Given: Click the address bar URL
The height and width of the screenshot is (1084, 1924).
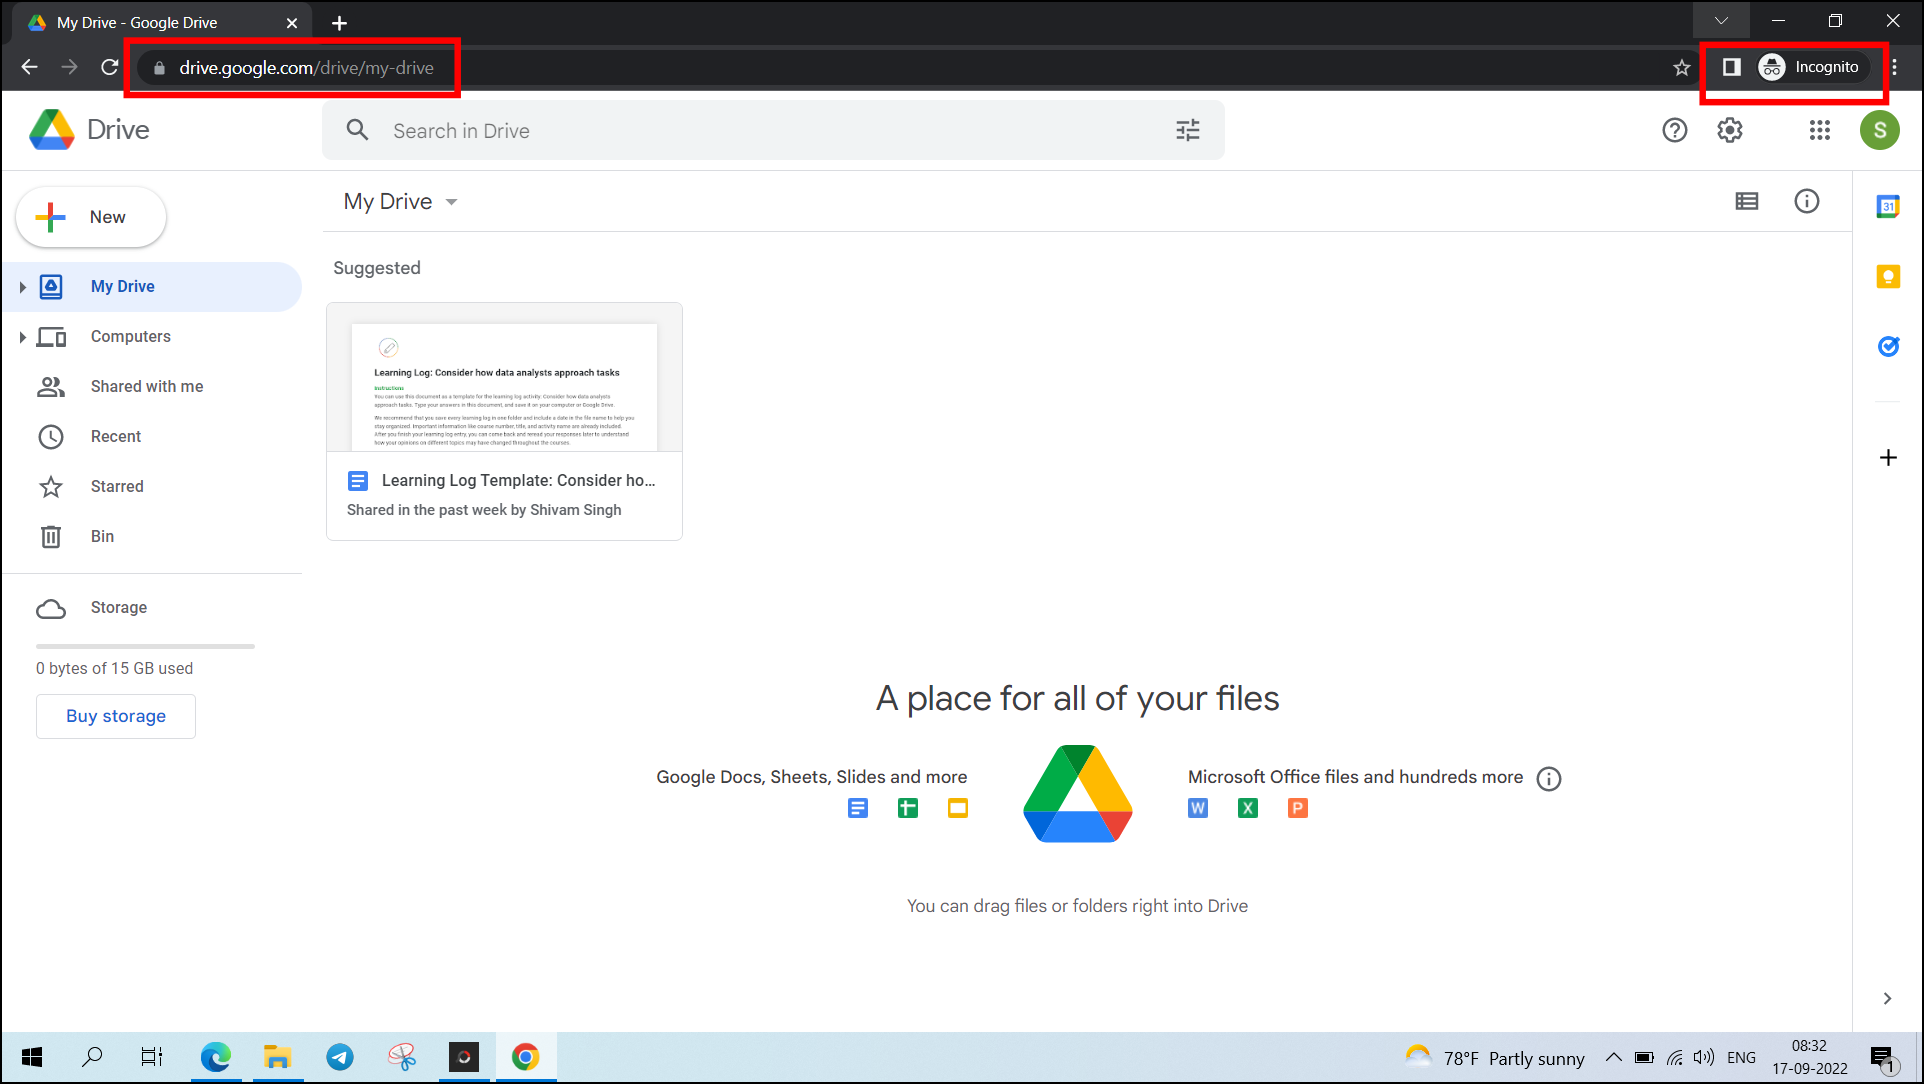Looking at the screenshot, I should (306, 68).
